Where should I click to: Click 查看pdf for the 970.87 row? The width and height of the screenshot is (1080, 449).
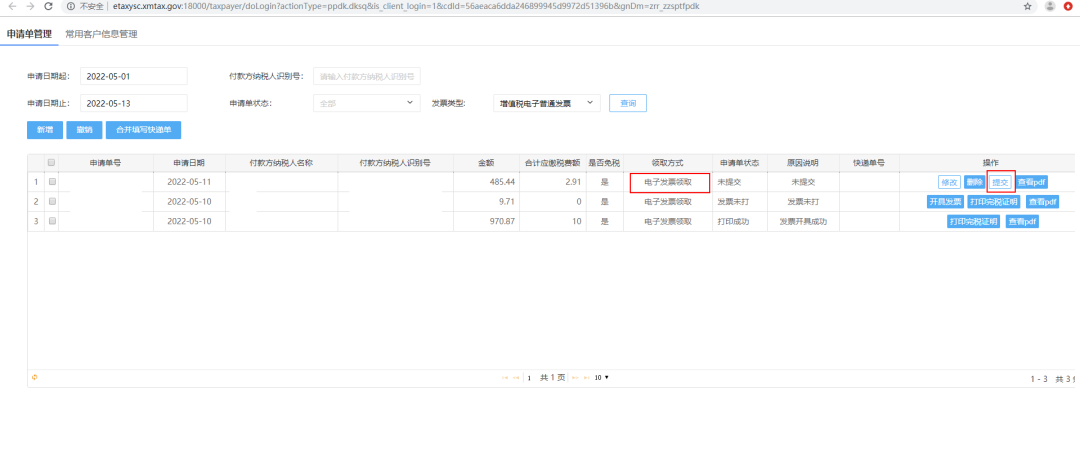click(1022, 222)
